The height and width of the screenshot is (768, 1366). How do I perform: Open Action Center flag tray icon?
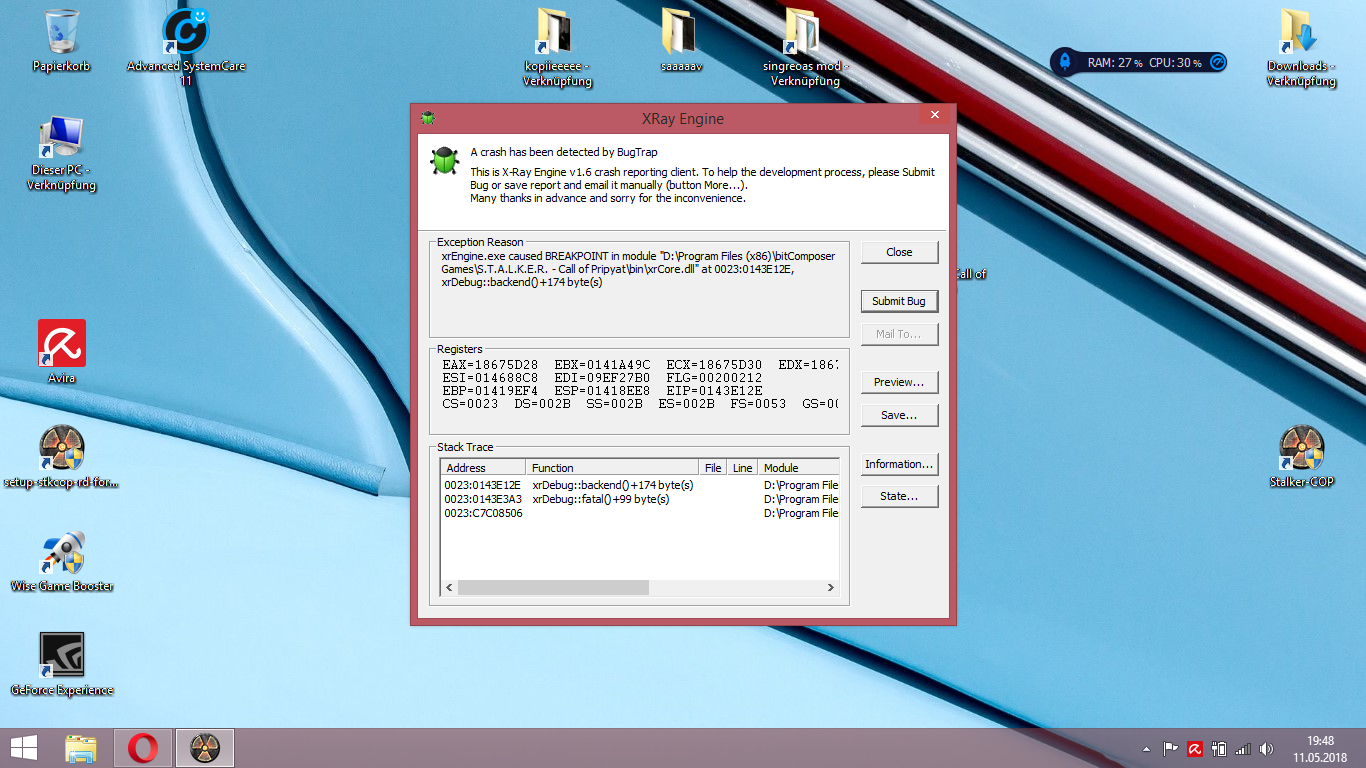1170,748
